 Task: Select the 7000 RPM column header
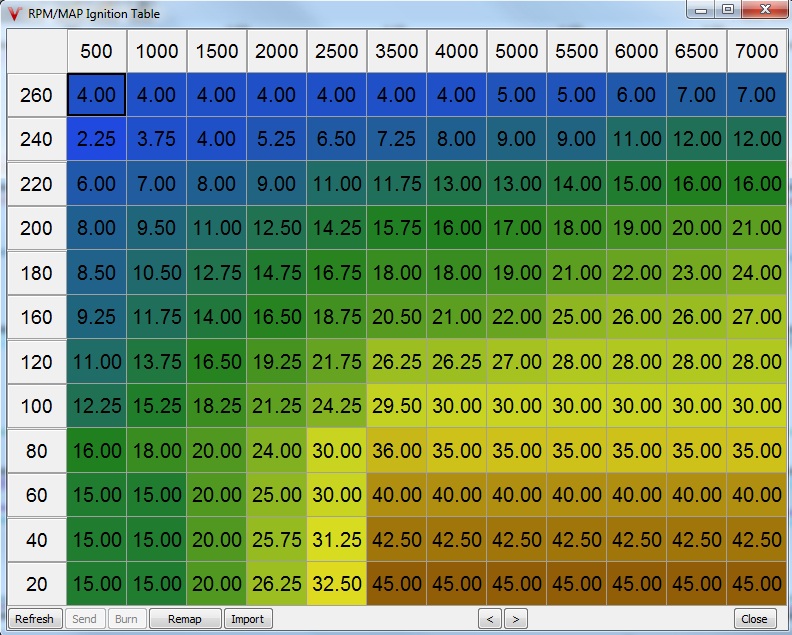(x=756, y=51)
